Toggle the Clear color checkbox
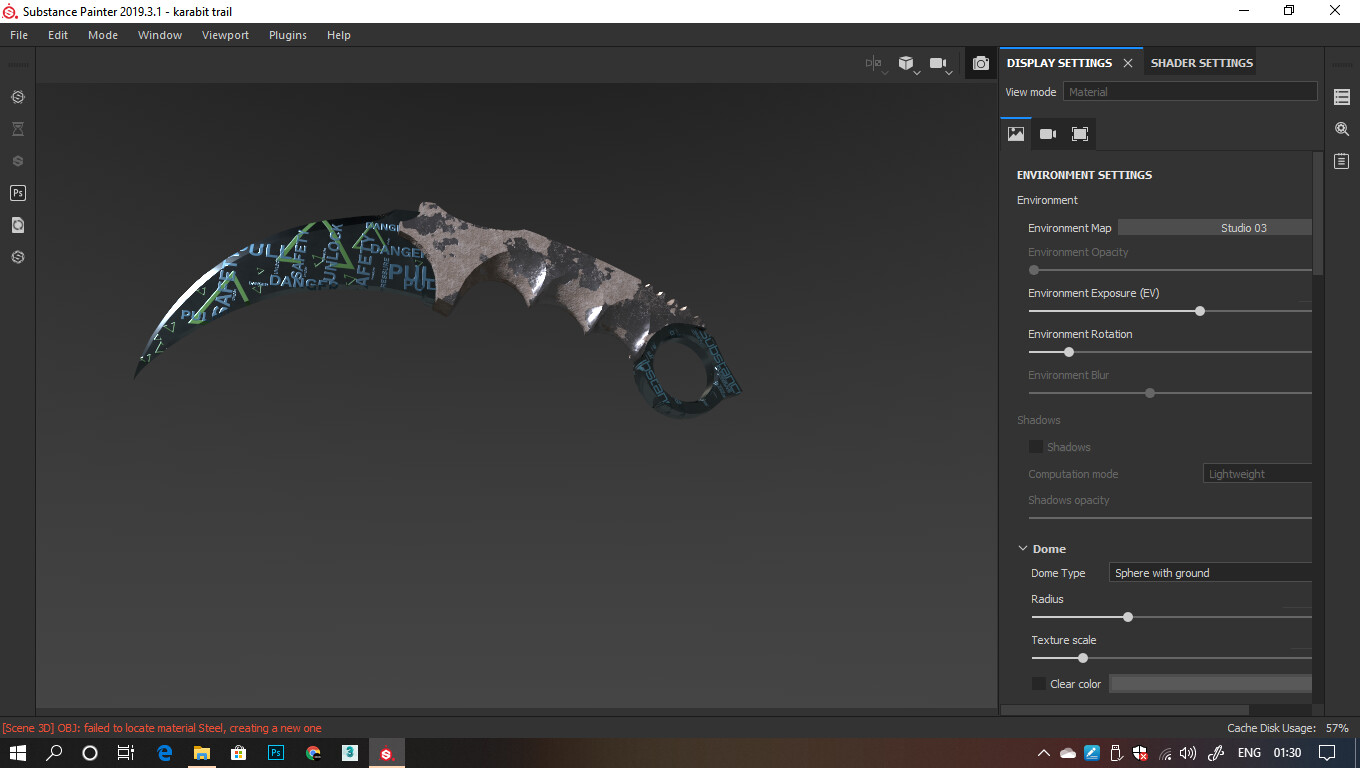Screen dimensions: 1360x768 click(1038, 683)
